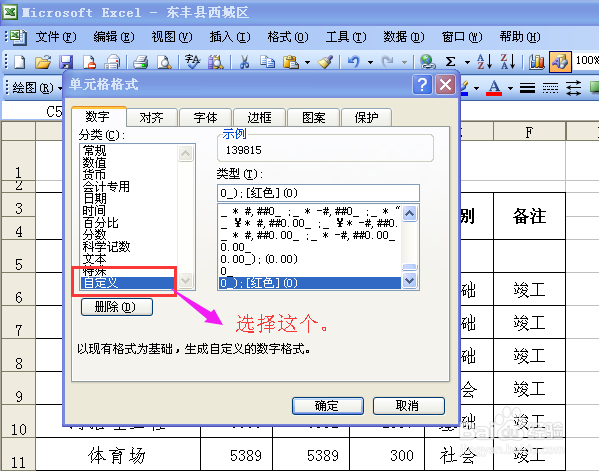Click the type list scroll-up arrow
Viewport: 599px width, 471px height.
point(410,213)
